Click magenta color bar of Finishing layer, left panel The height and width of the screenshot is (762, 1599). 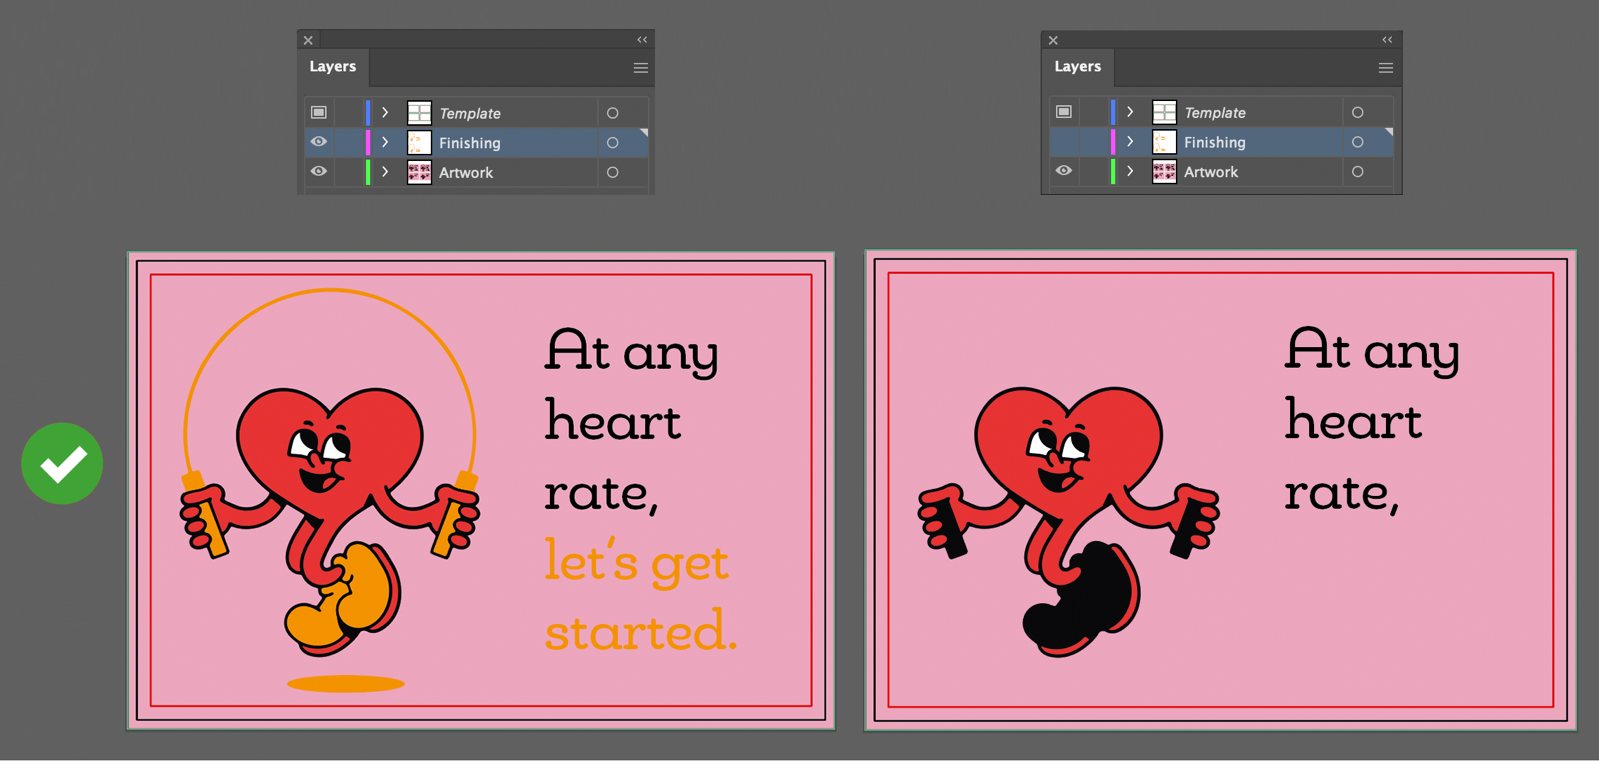tap(368, 143)
